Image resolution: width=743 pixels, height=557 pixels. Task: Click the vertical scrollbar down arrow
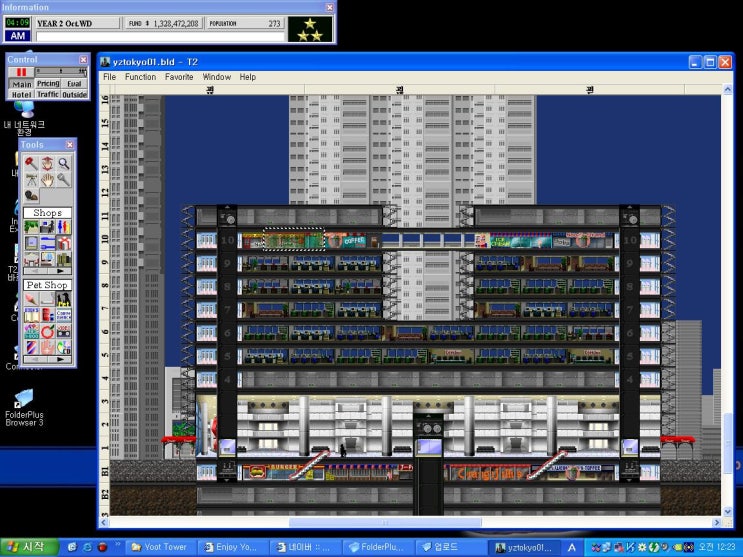728,512
